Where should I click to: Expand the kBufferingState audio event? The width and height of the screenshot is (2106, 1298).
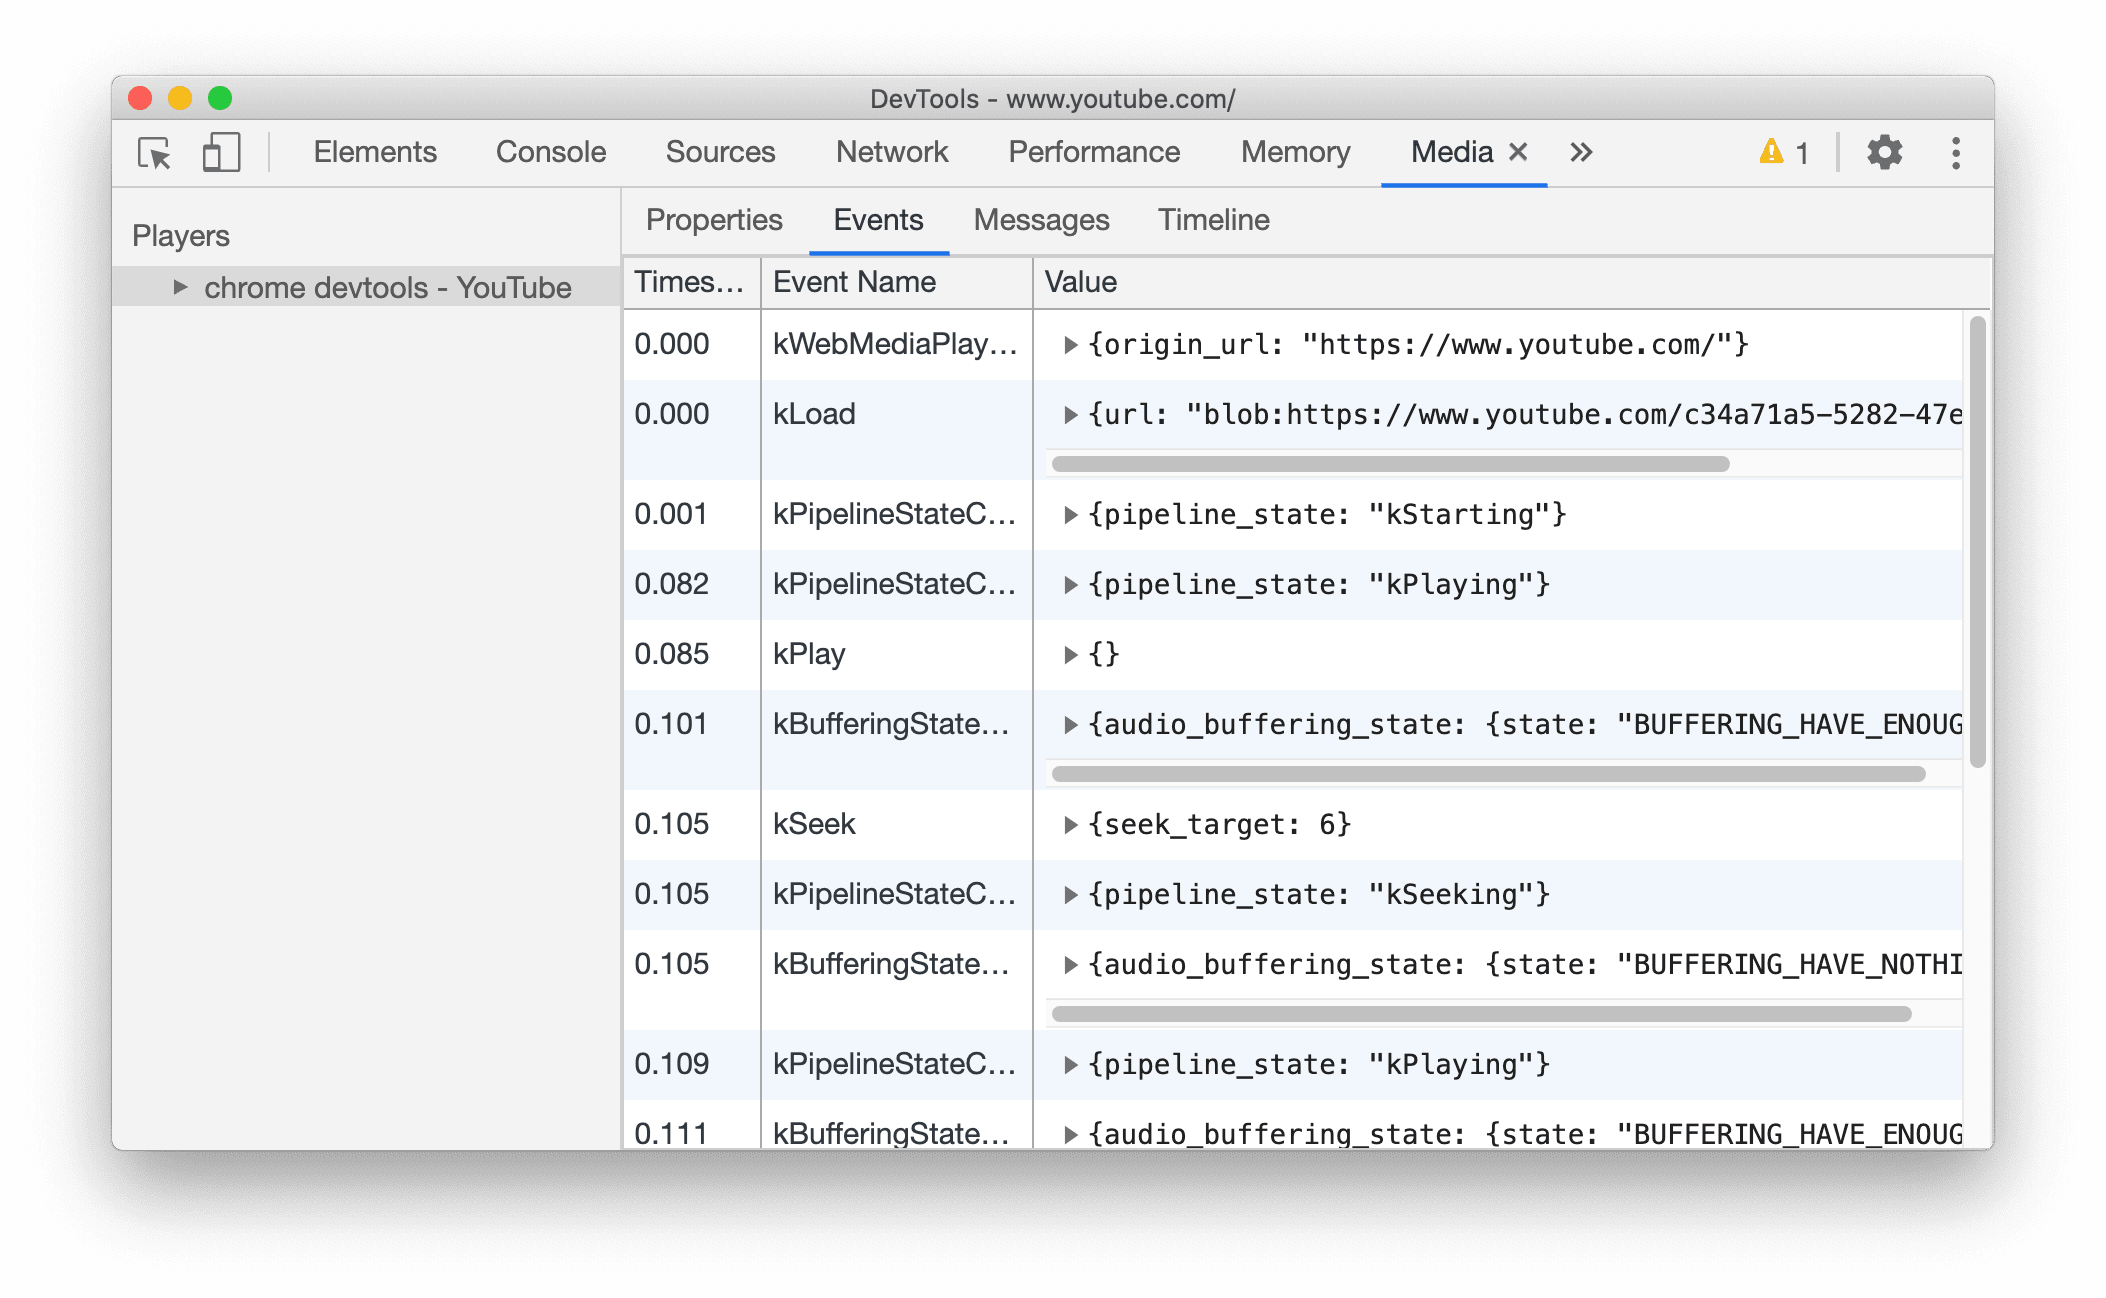tap(1070, 723)
